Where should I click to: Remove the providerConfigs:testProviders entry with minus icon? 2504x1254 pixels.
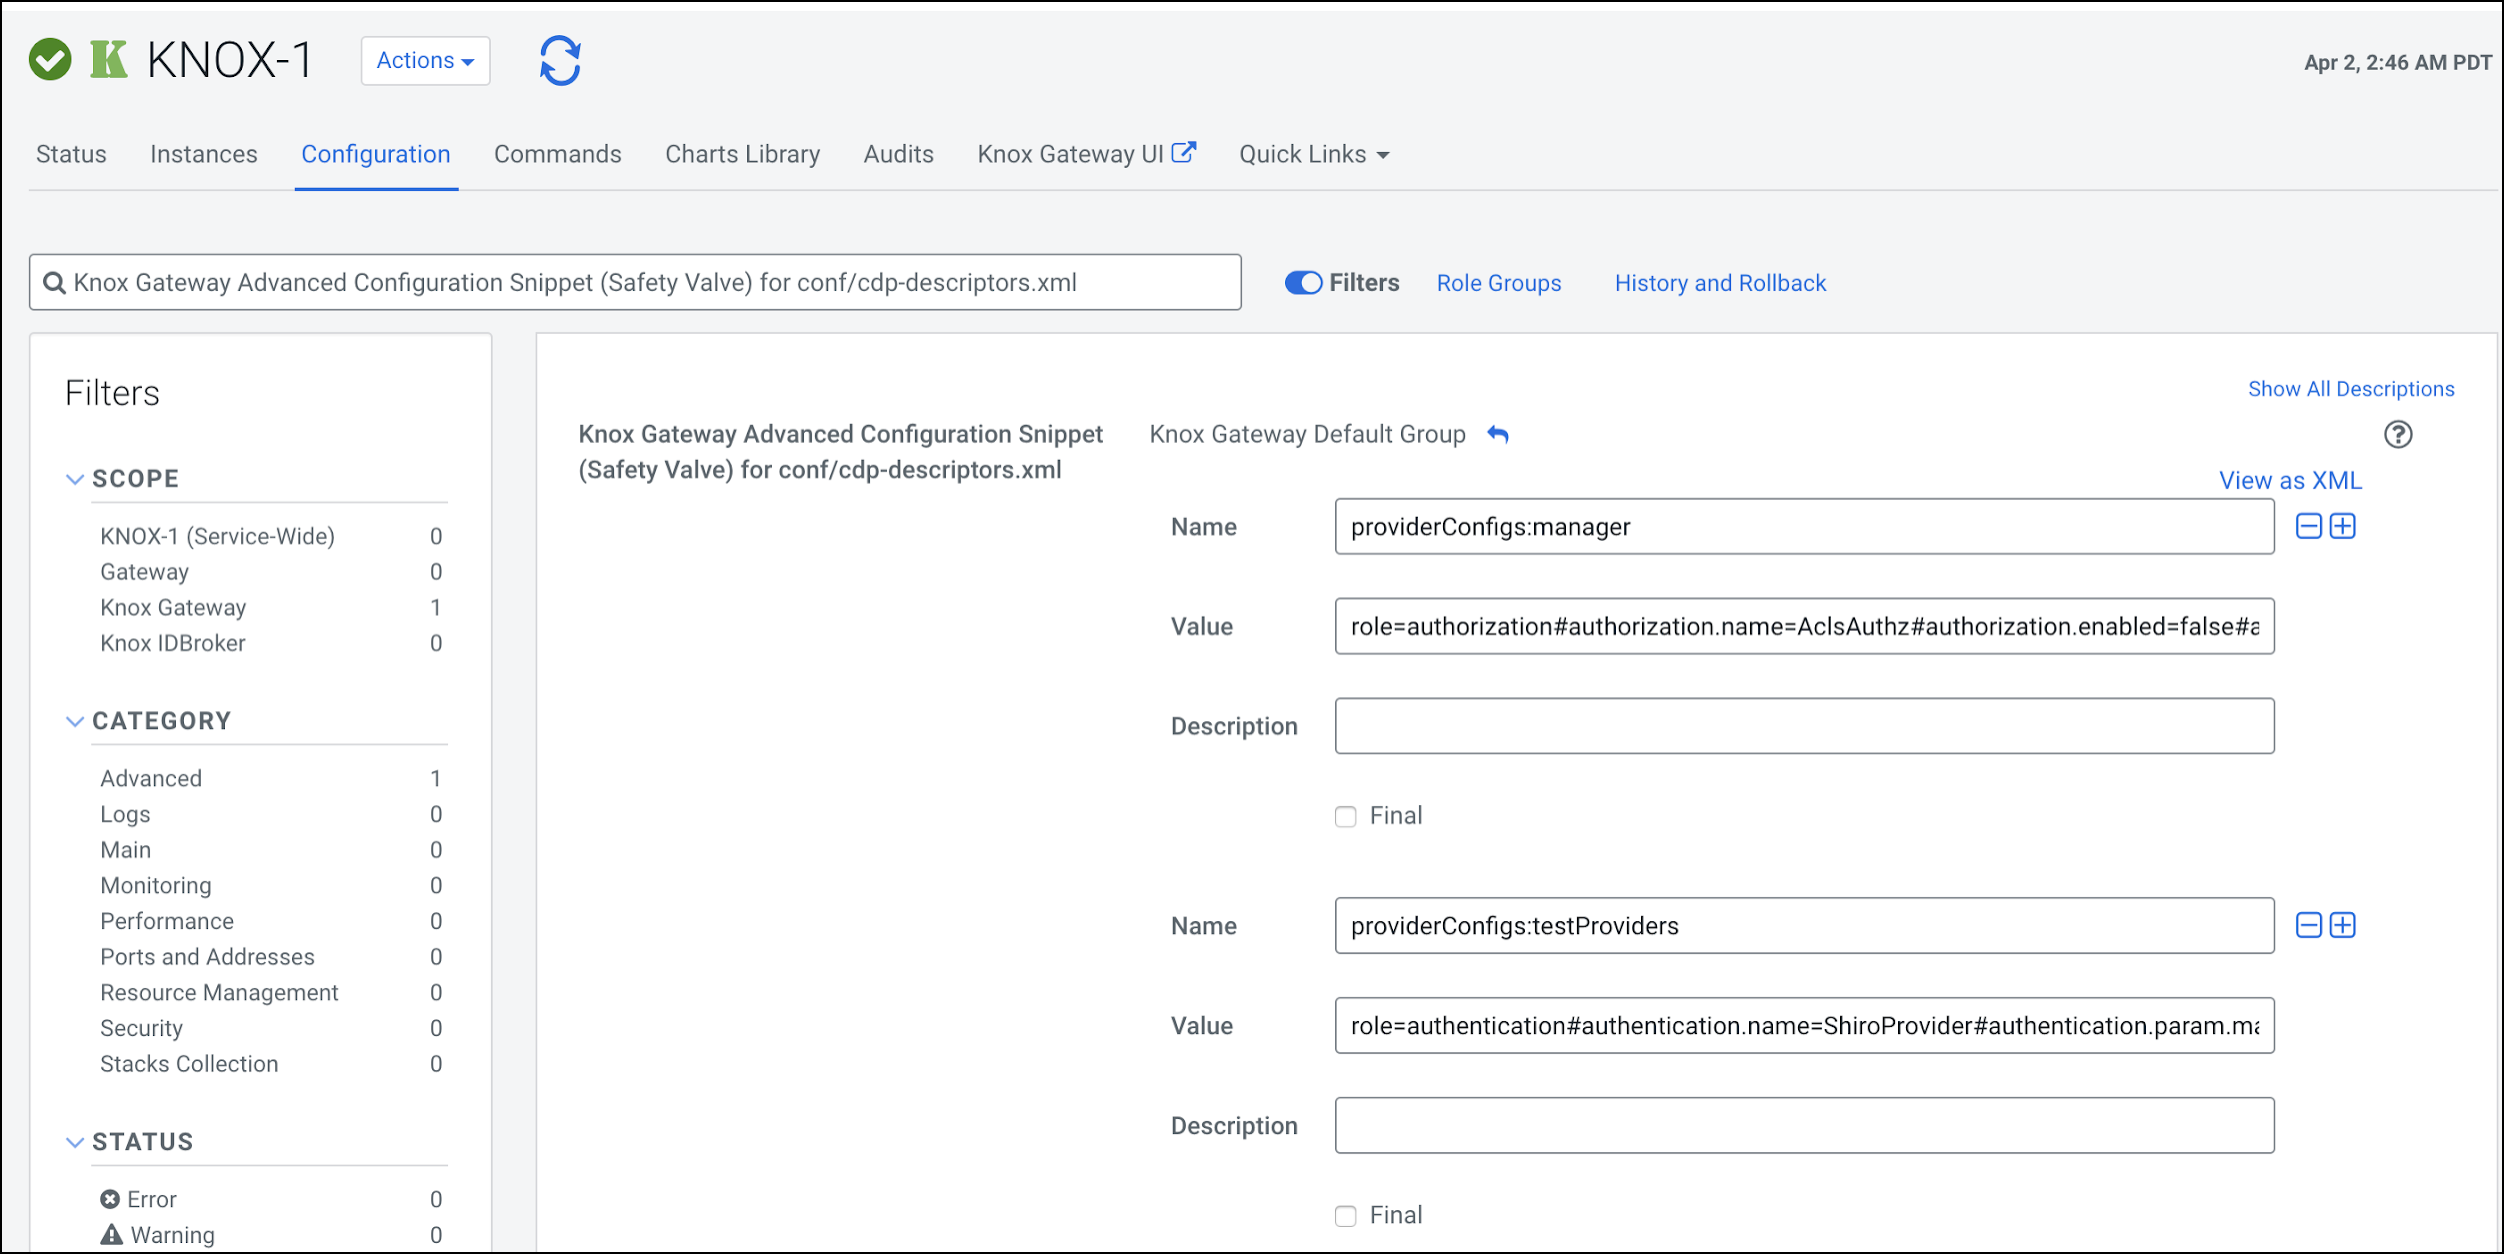2309,925
